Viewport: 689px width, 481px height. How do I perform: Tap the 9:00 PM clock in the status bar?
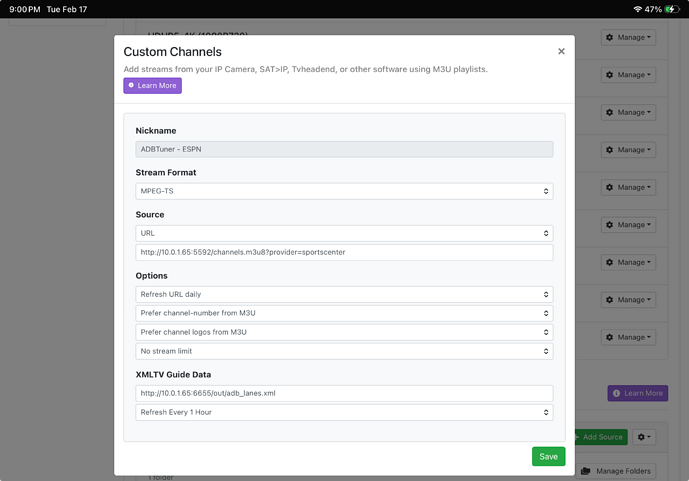coord(23,9)
